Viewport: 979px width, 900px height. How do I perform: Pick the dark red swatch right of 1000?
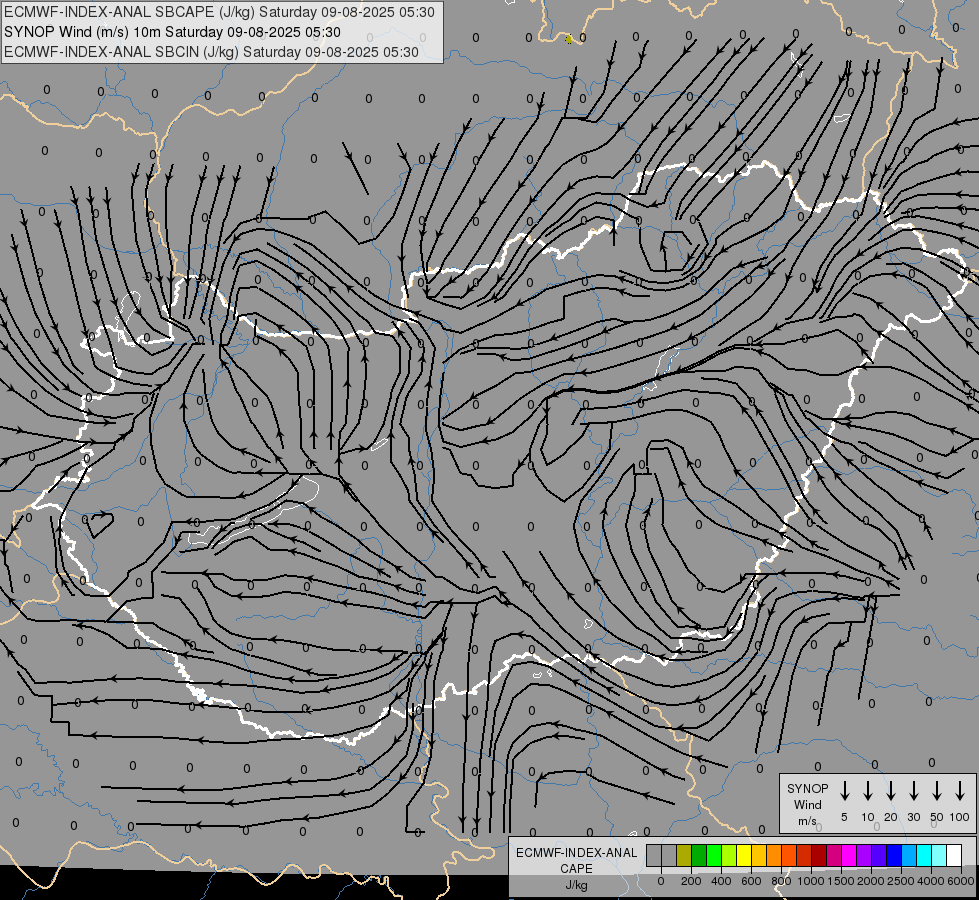point(820,855)
